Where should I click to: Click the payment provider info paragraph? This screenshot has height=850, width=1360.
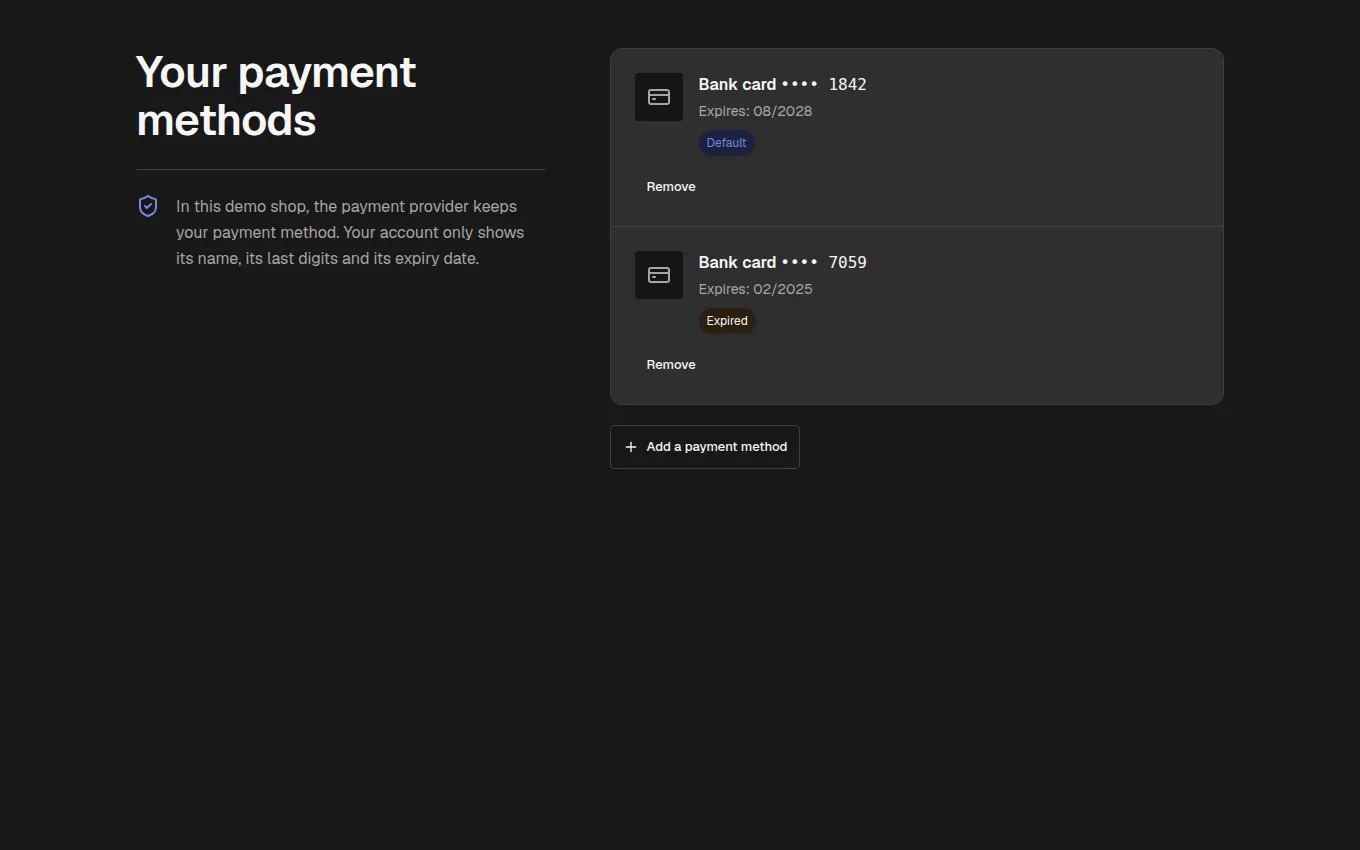[x=350, y=232]
